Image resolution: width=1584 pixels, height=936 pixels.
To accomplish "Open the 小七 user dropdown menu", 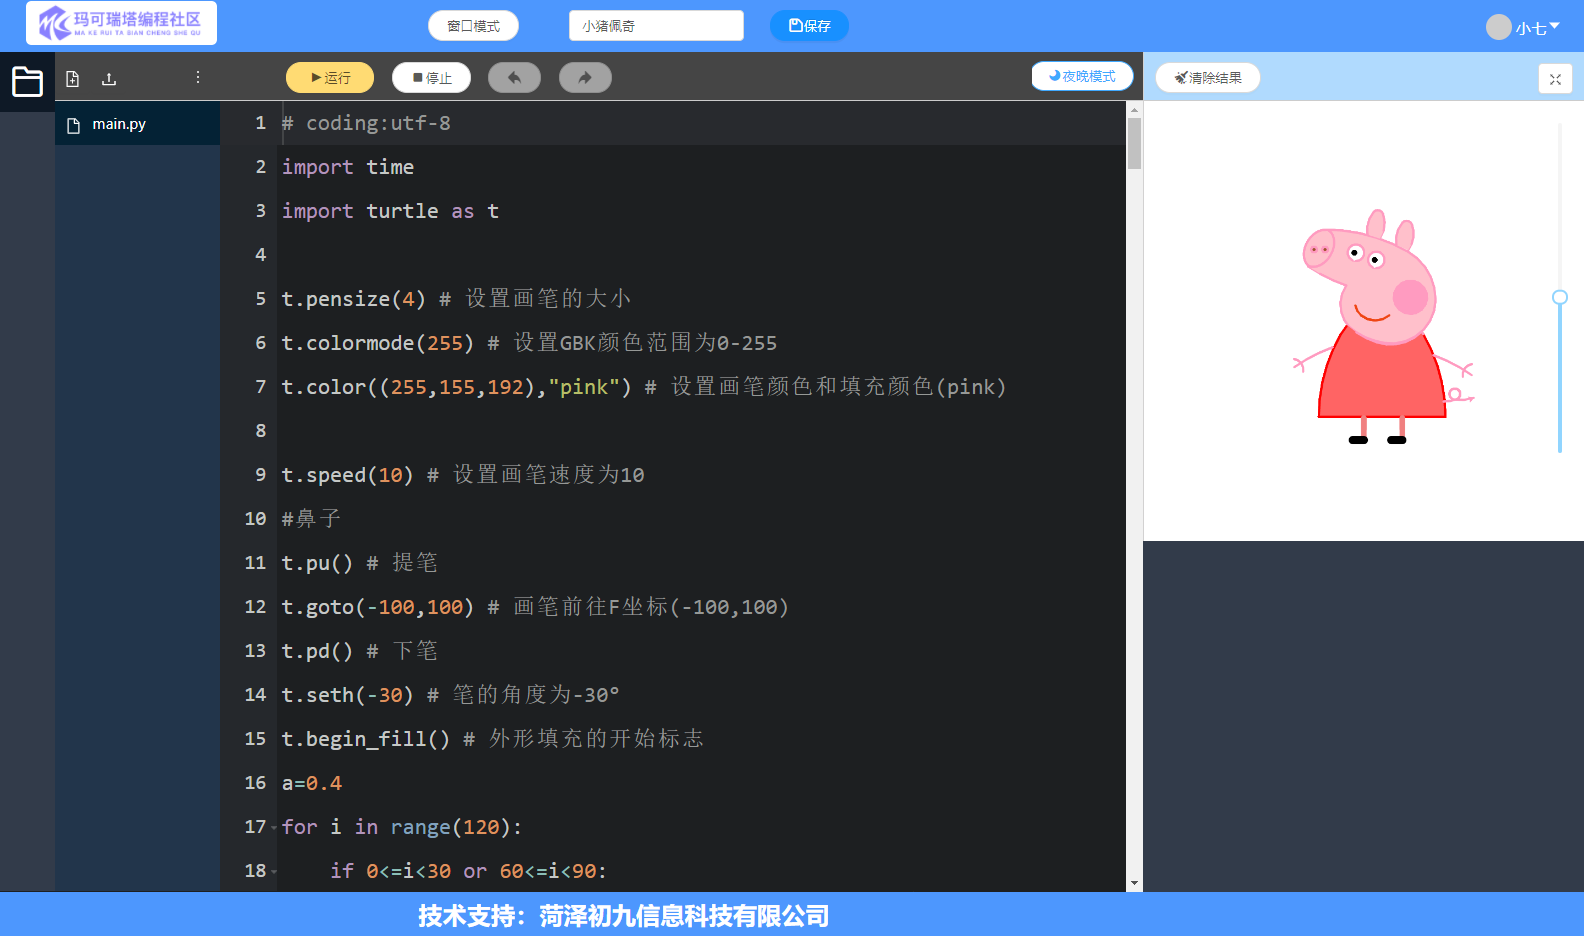I will 1523,27.
